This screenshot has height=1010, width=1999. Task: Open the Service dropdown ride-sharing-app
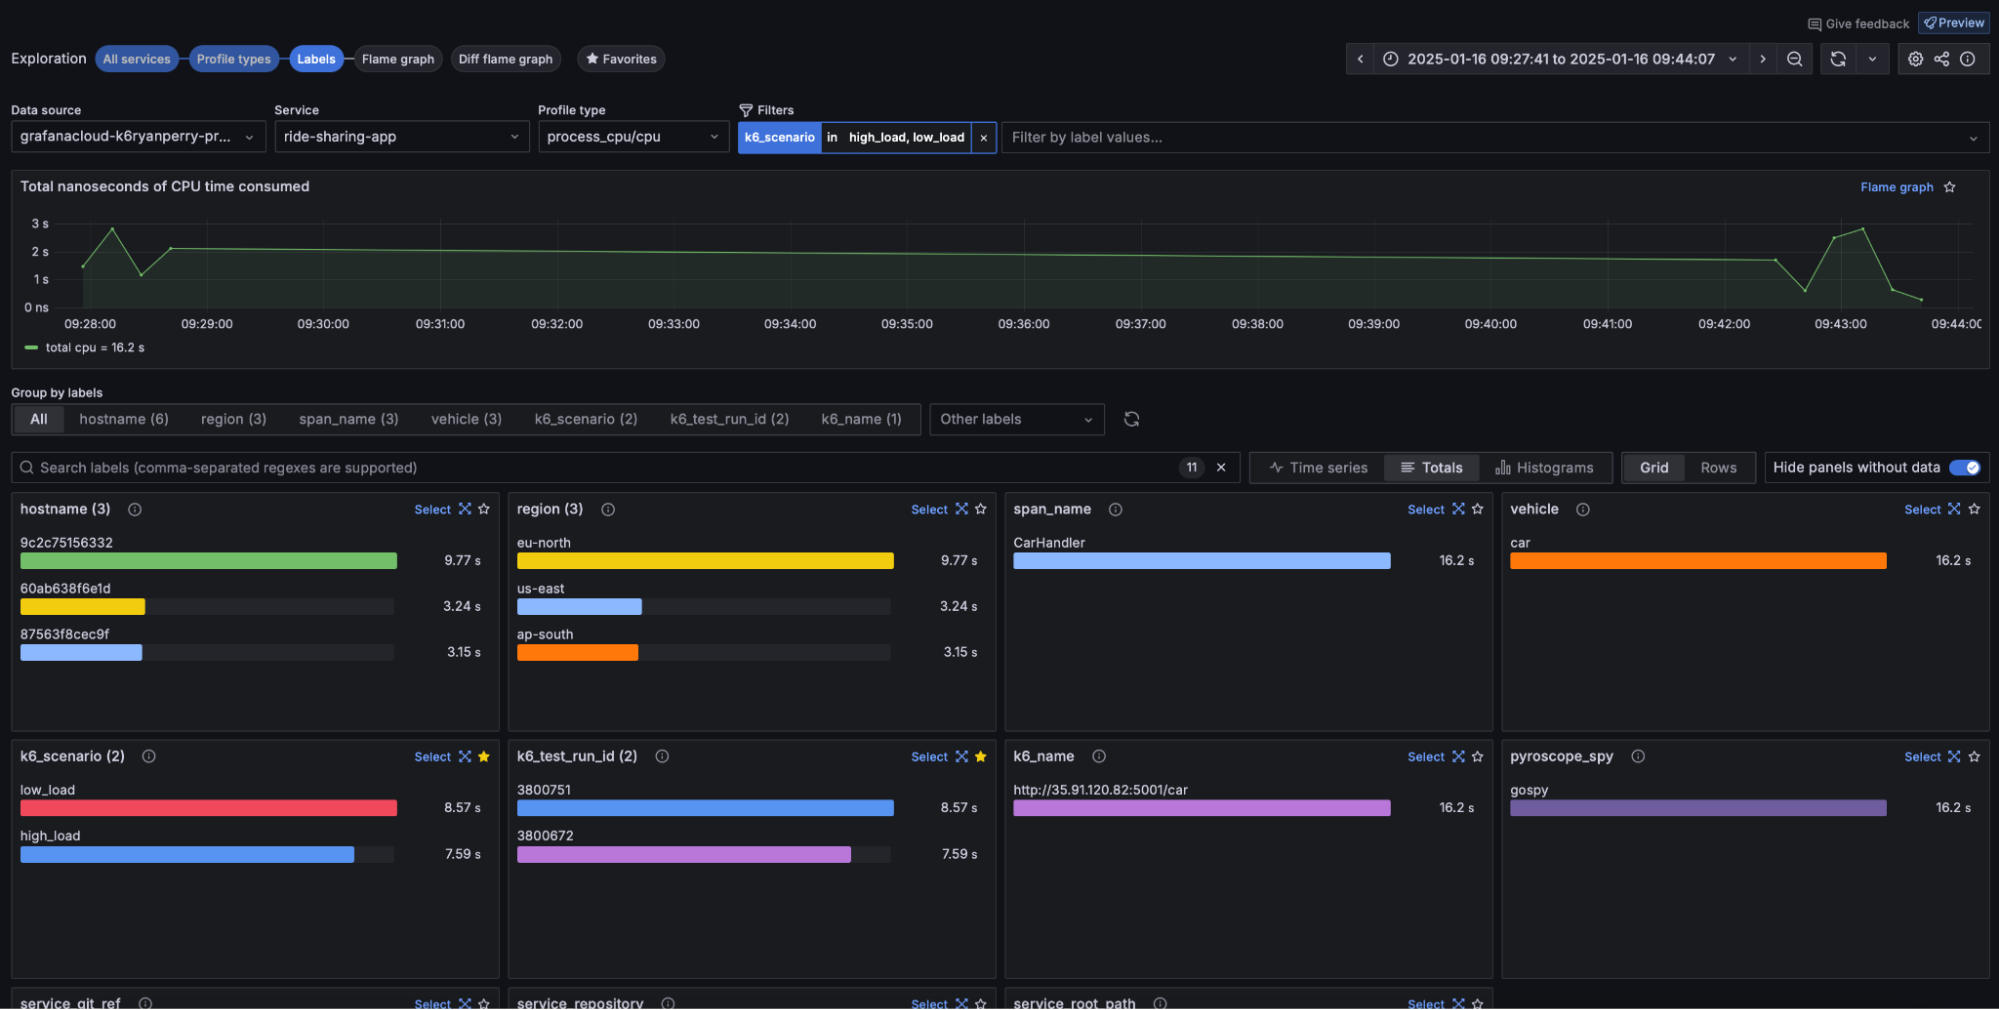click(x=401, y=137)
